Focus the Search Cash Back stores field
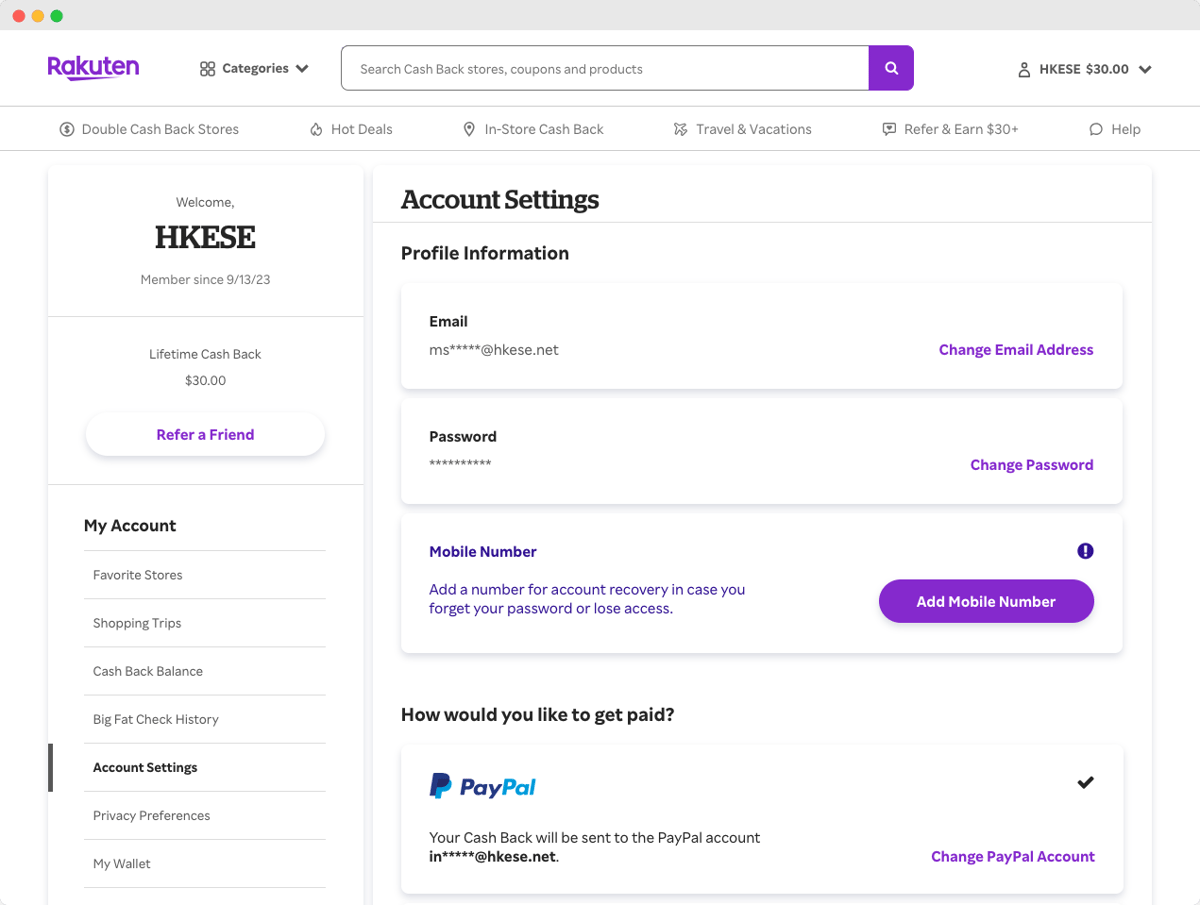The height and width of the screenshot is (905, 1200). tap(604, 69)
